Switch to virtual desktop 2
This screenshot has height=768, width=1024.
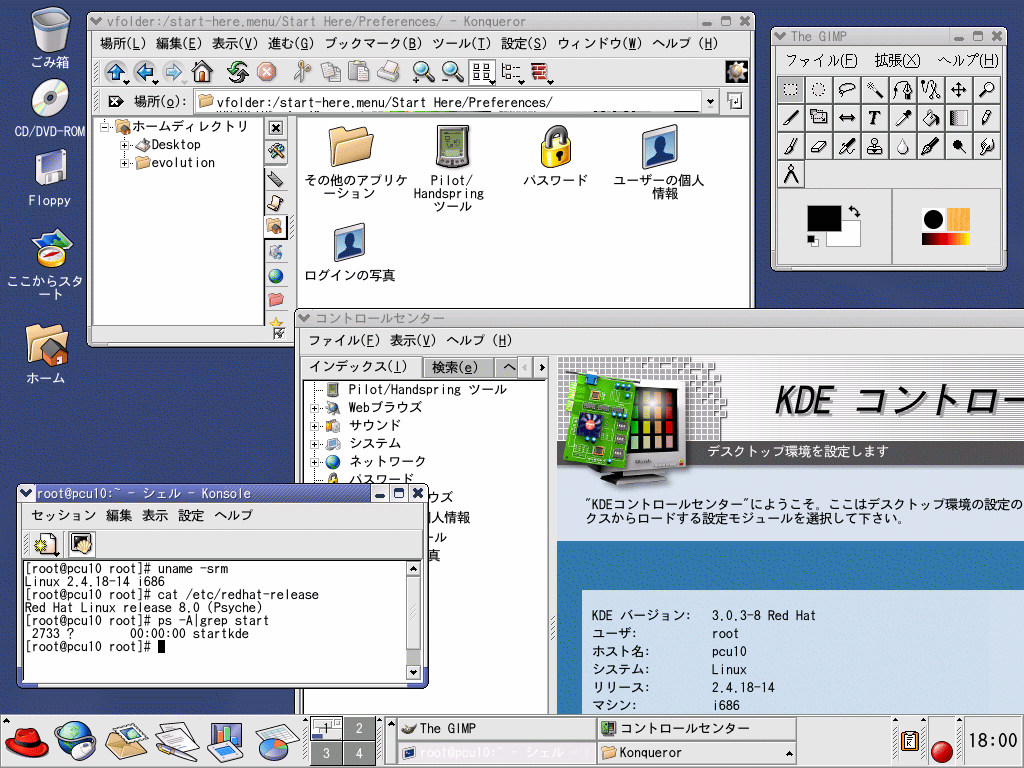point(359,728)
